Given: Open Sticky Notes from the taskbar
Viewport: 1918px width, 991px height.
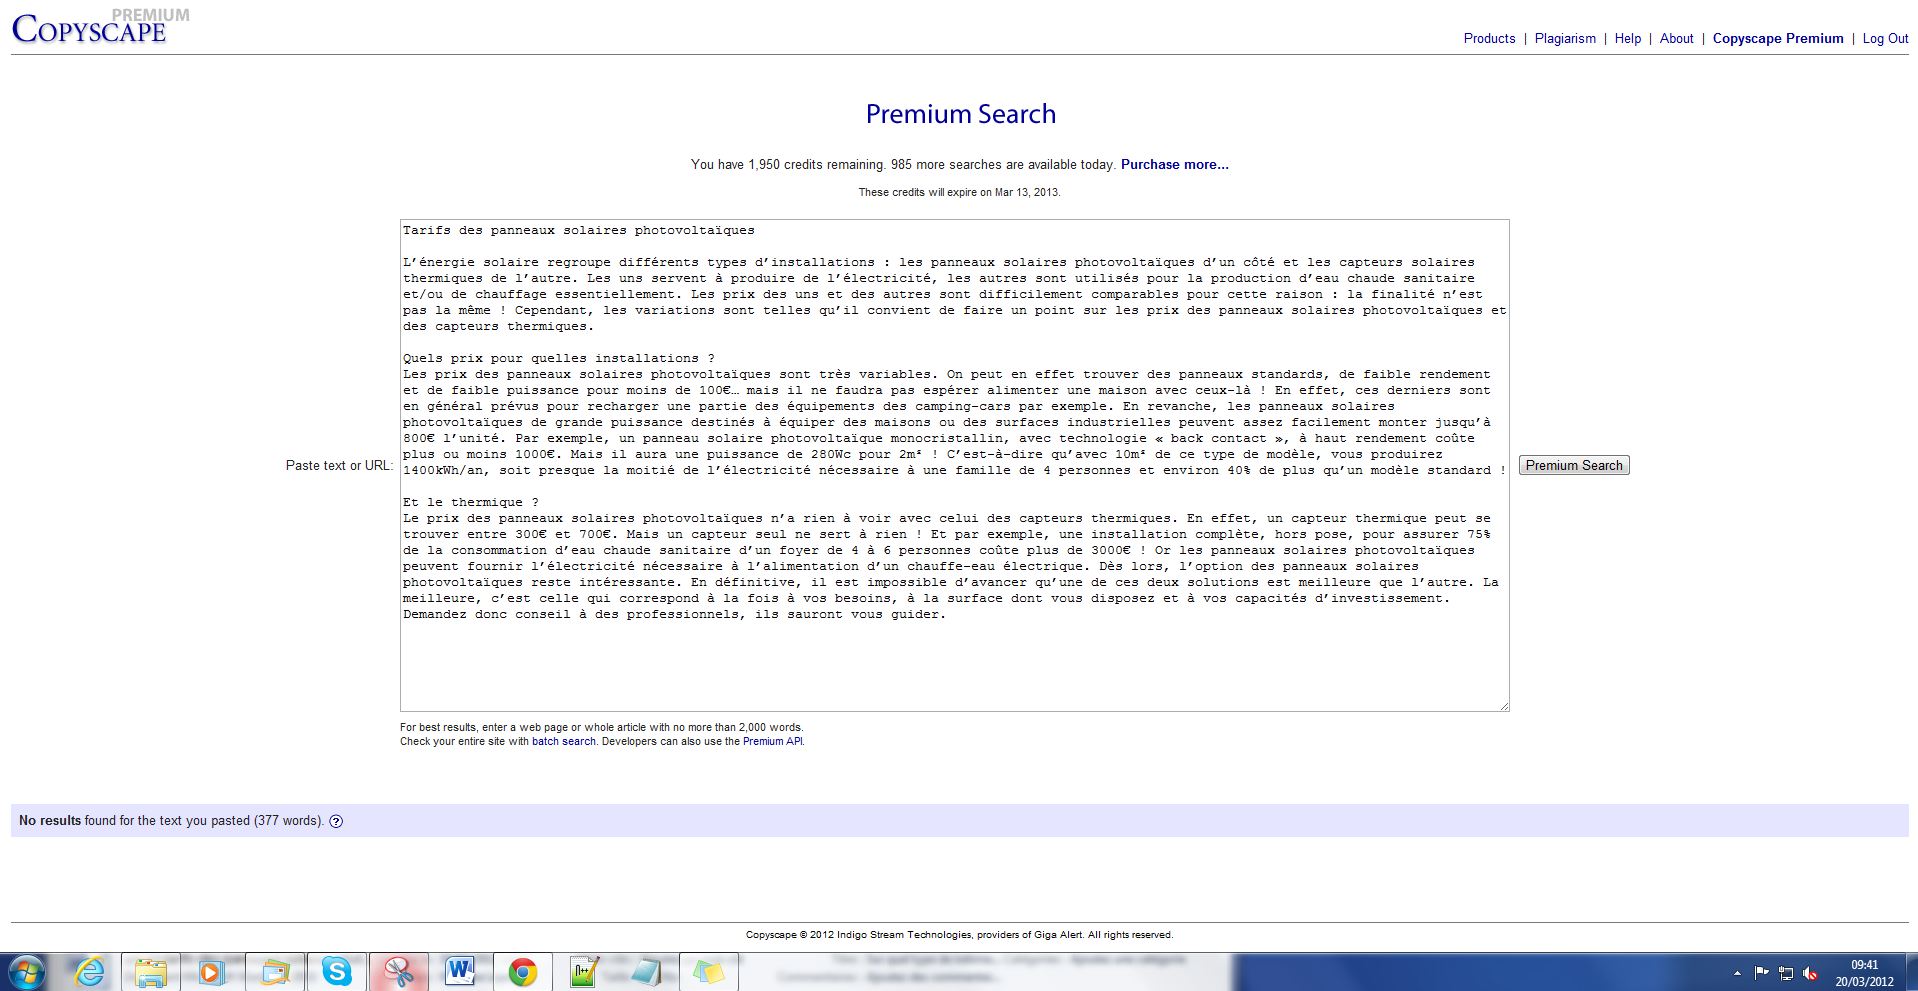Looking at the screenshot, I should pyautogui.click(x=708, y=971).
